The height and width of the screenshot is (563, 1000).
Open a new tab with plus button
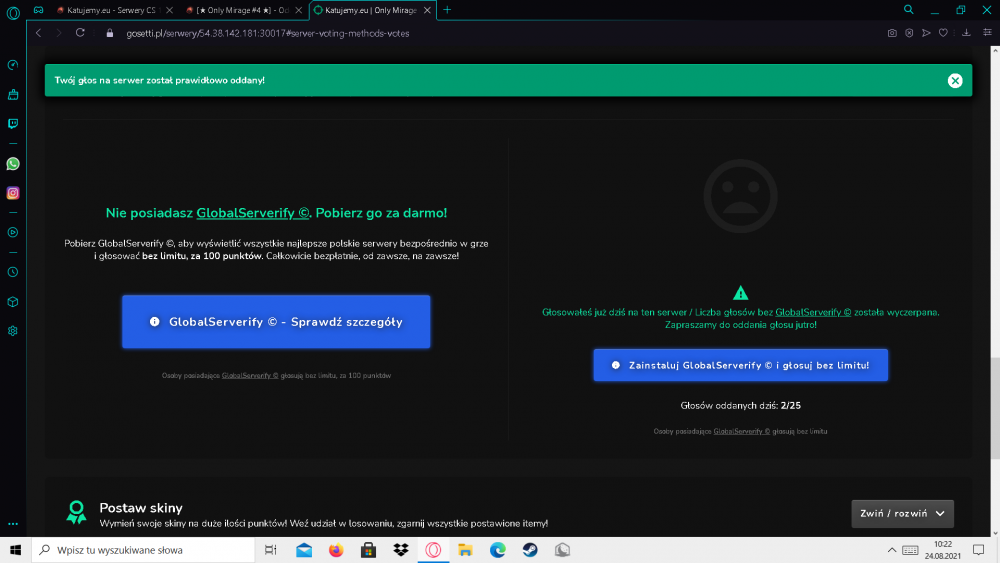click(x=447, y=10)
